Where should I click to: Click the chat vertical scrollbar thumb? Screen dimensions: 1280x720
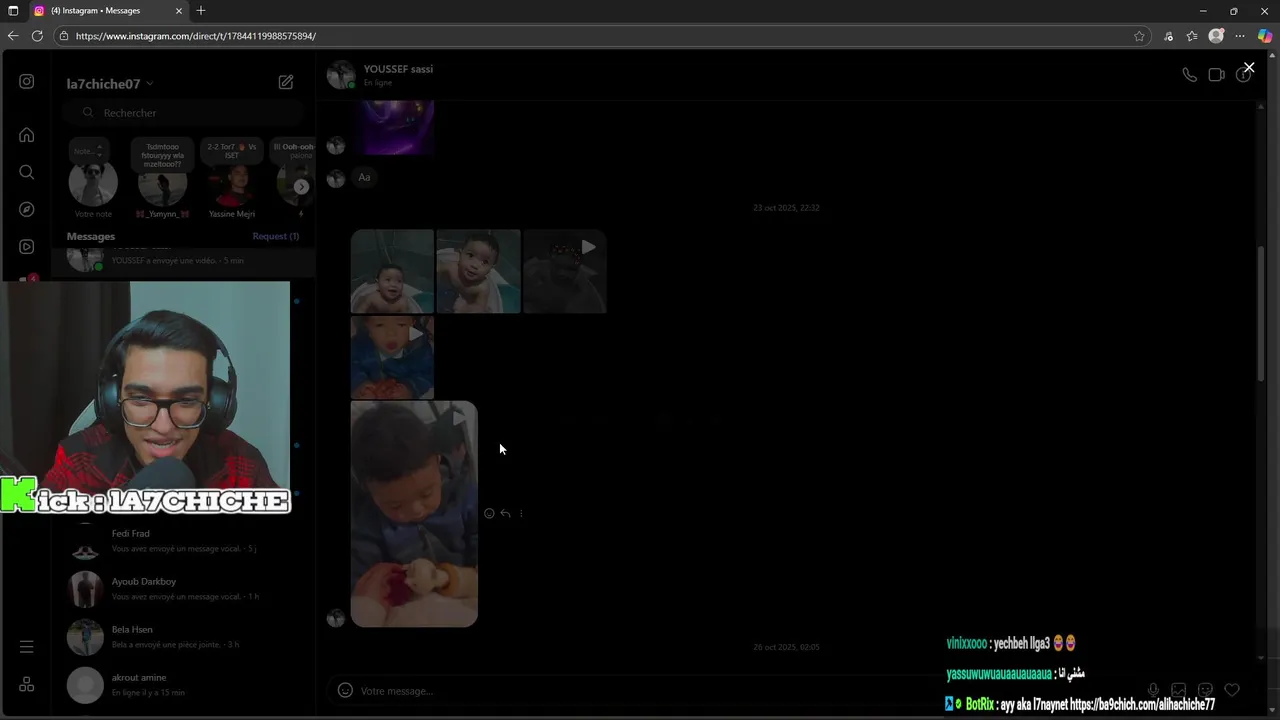[x=1260, y=312]
